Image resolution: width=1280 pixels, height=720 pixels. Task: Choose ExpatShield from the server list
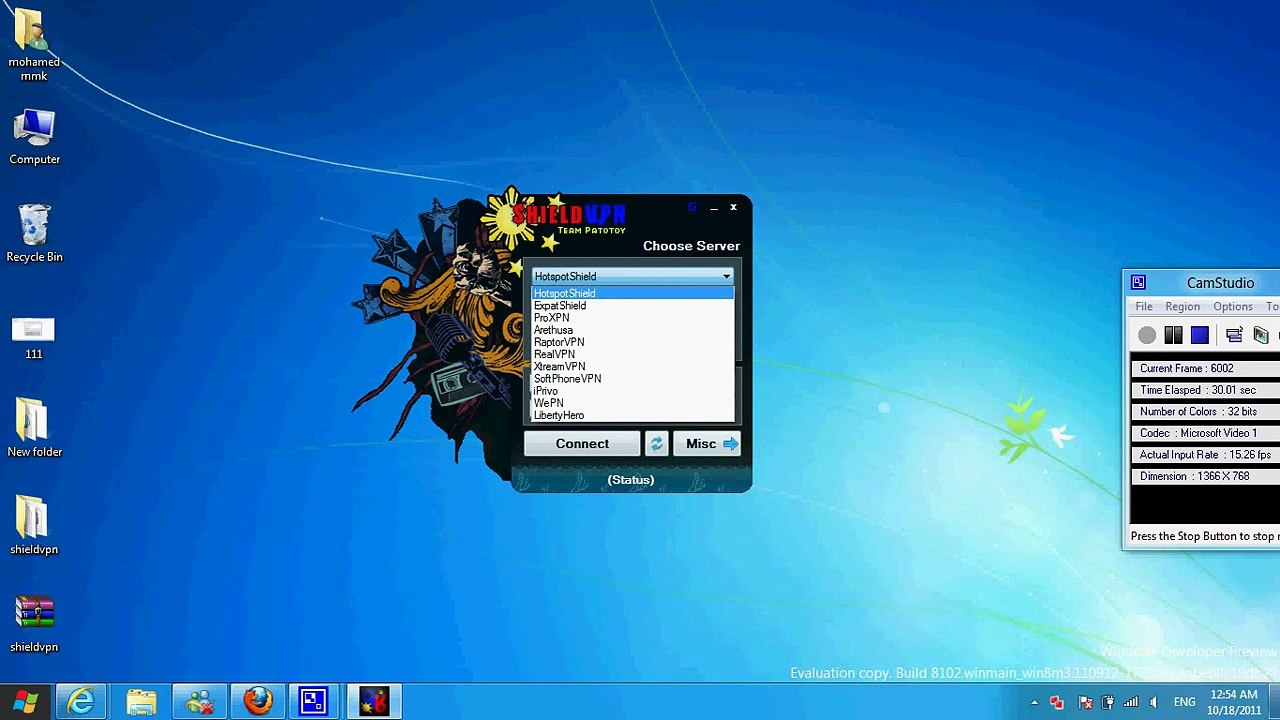(x=632, y=306)
